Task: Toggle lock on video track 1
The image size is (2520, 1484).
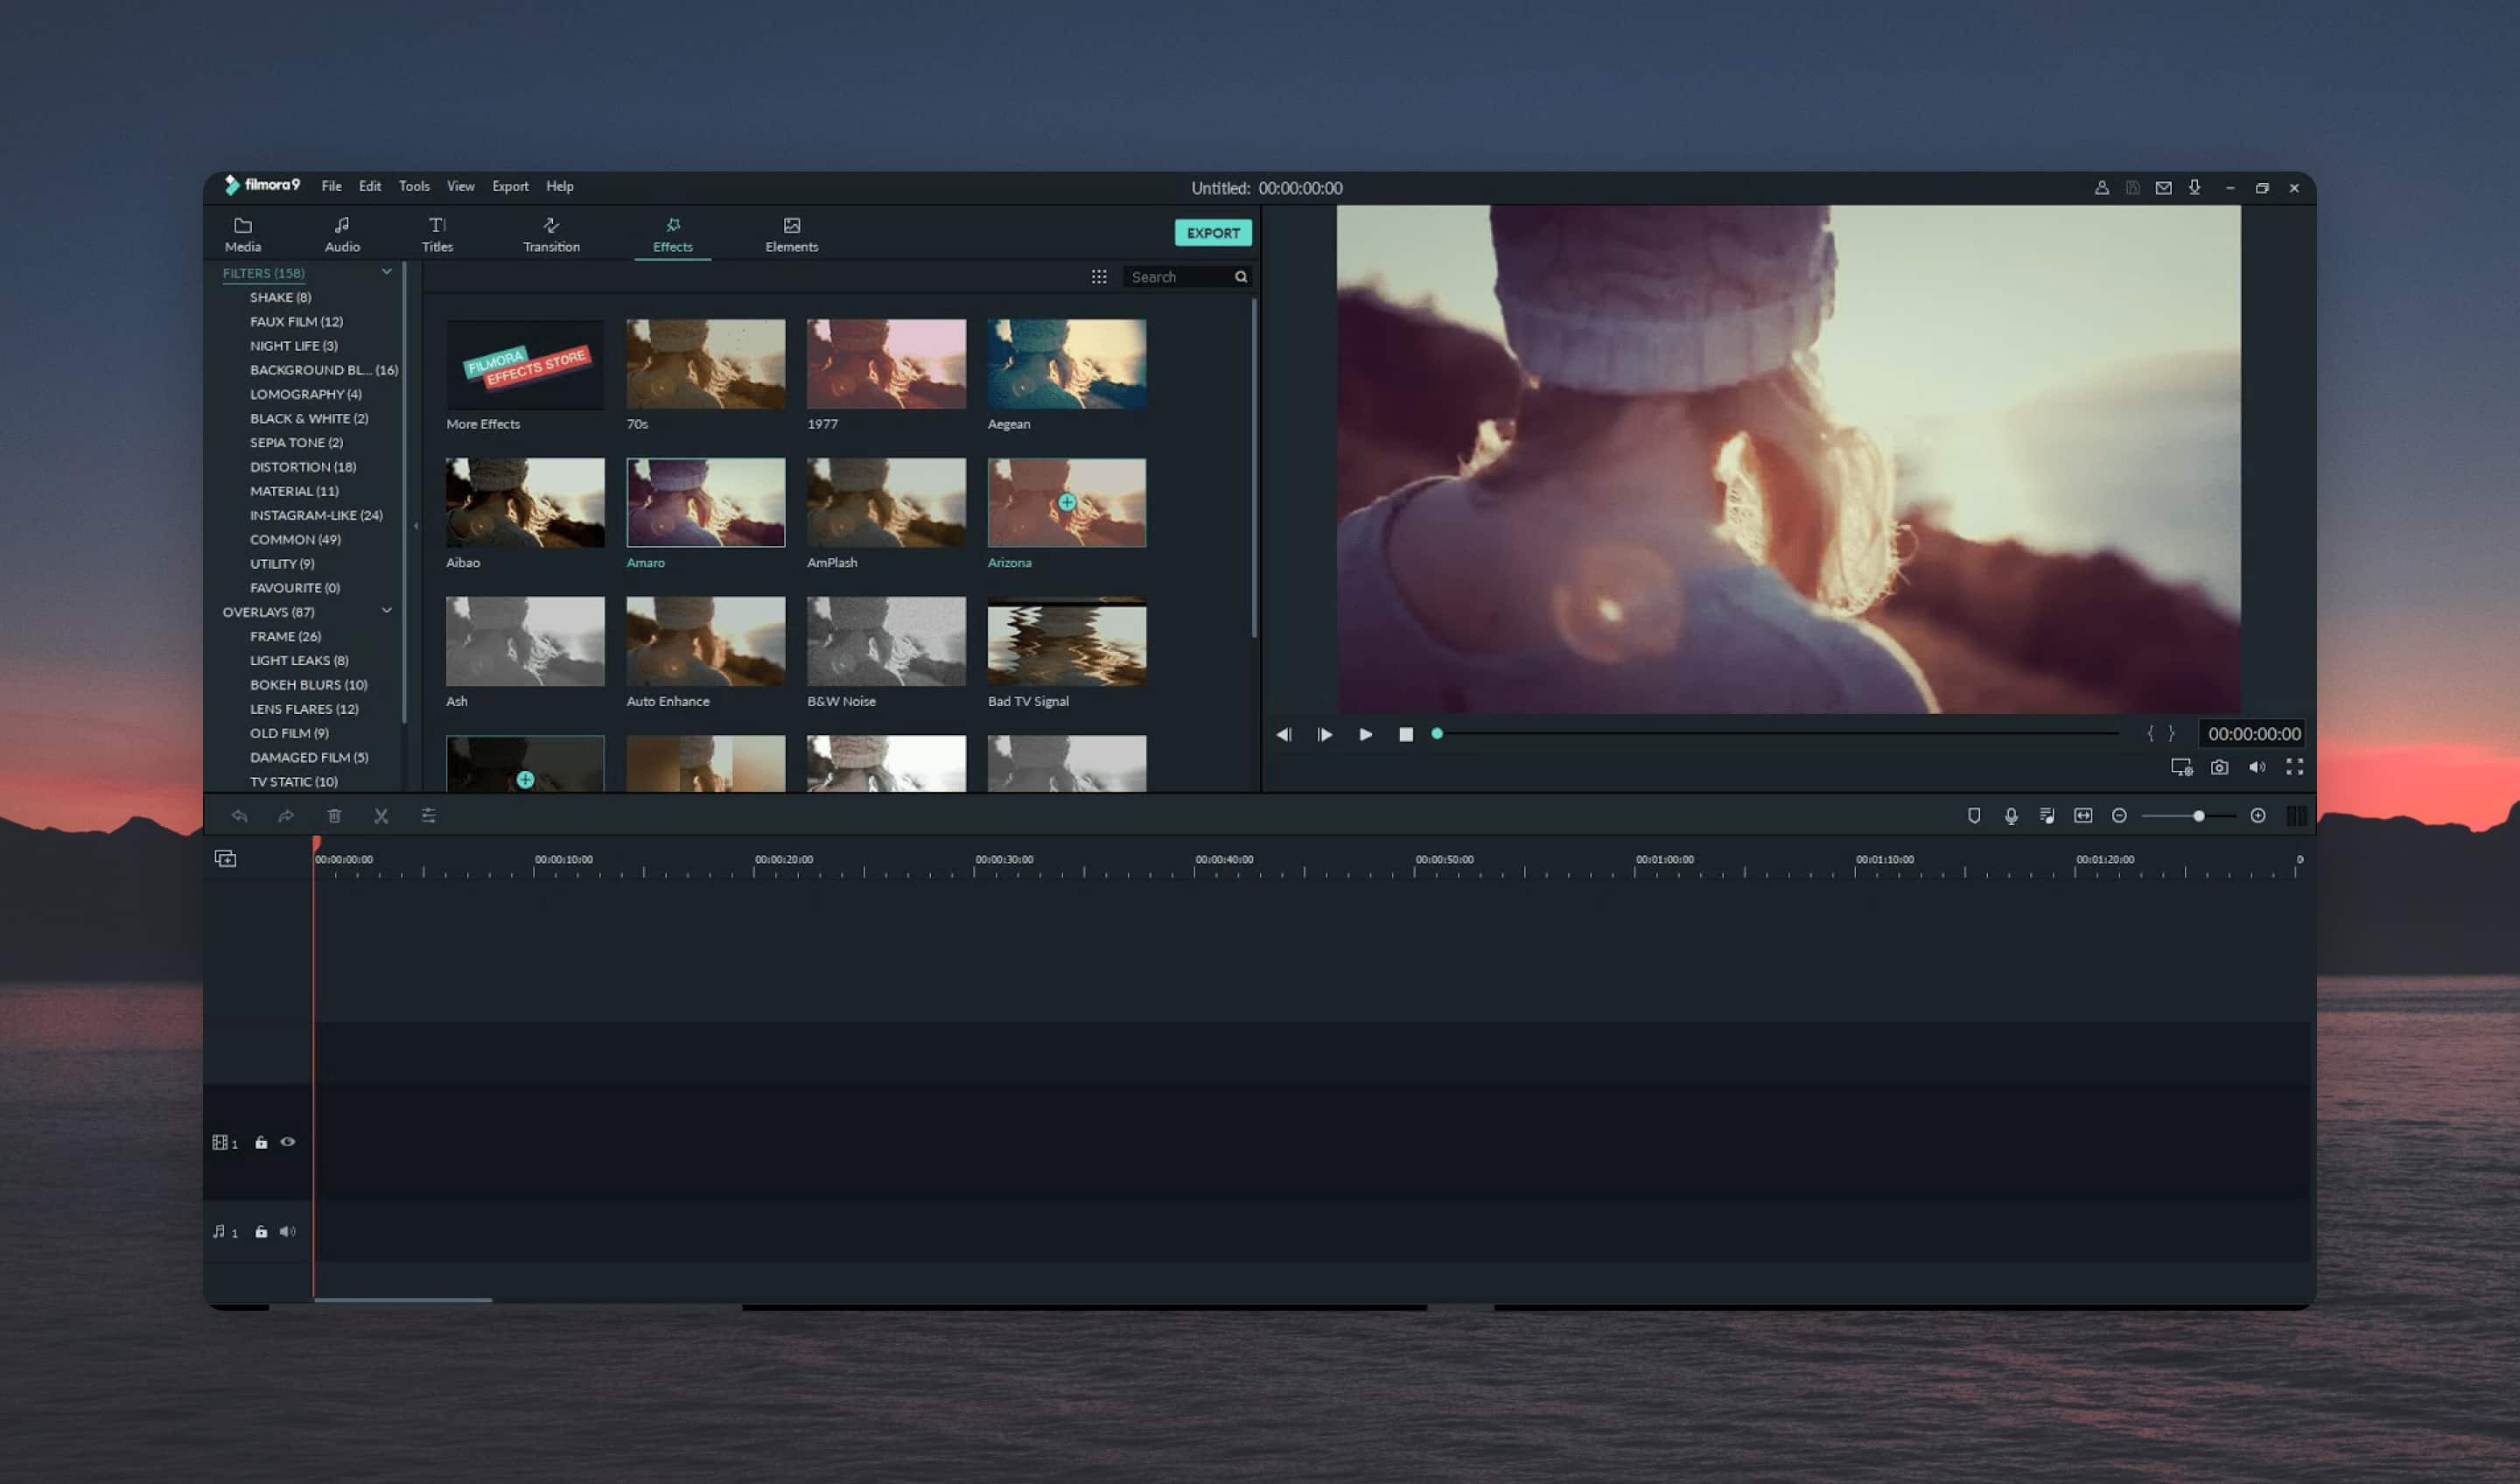Action: click(x=261, y=1142)
